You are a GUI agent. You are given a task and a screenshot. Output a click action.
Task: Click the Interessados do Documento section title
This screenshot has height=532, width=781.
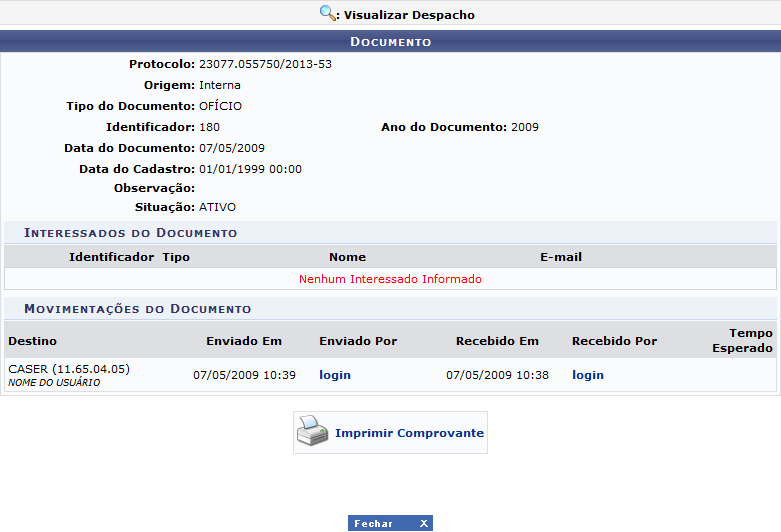click(130, 233)
